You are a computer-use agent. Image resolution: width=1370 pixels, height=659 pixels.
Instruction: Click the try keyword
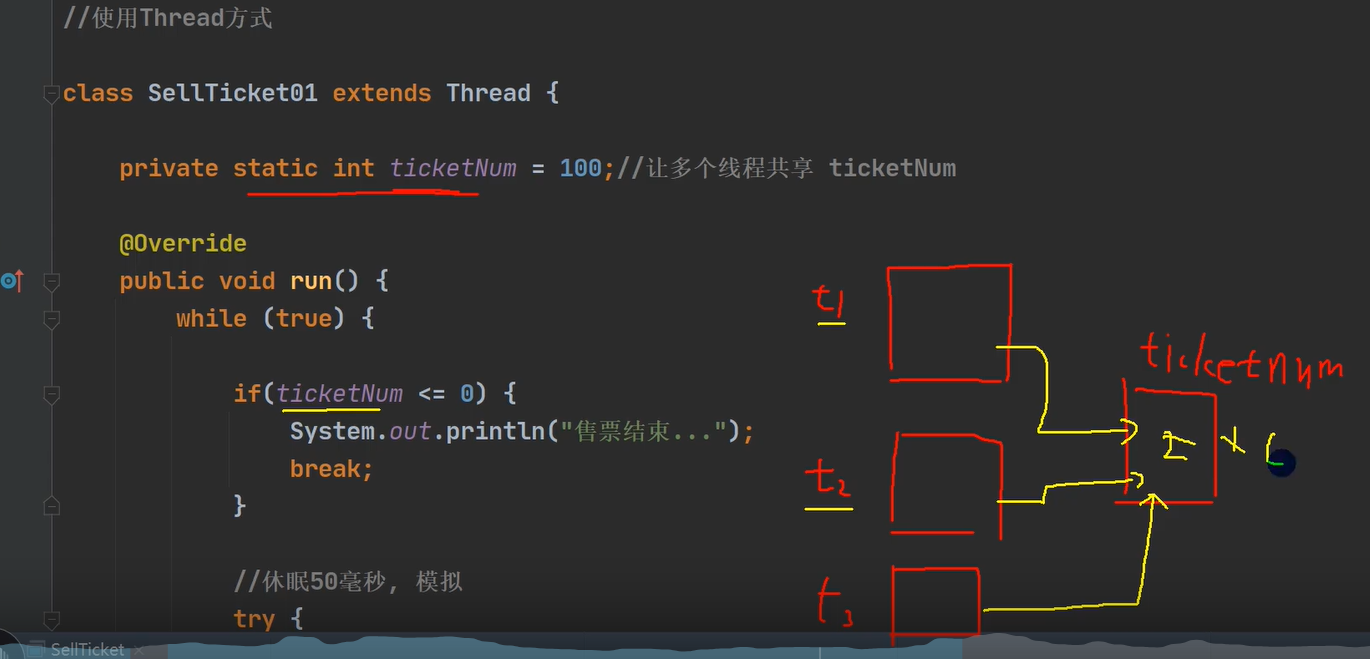coord(254,618)
